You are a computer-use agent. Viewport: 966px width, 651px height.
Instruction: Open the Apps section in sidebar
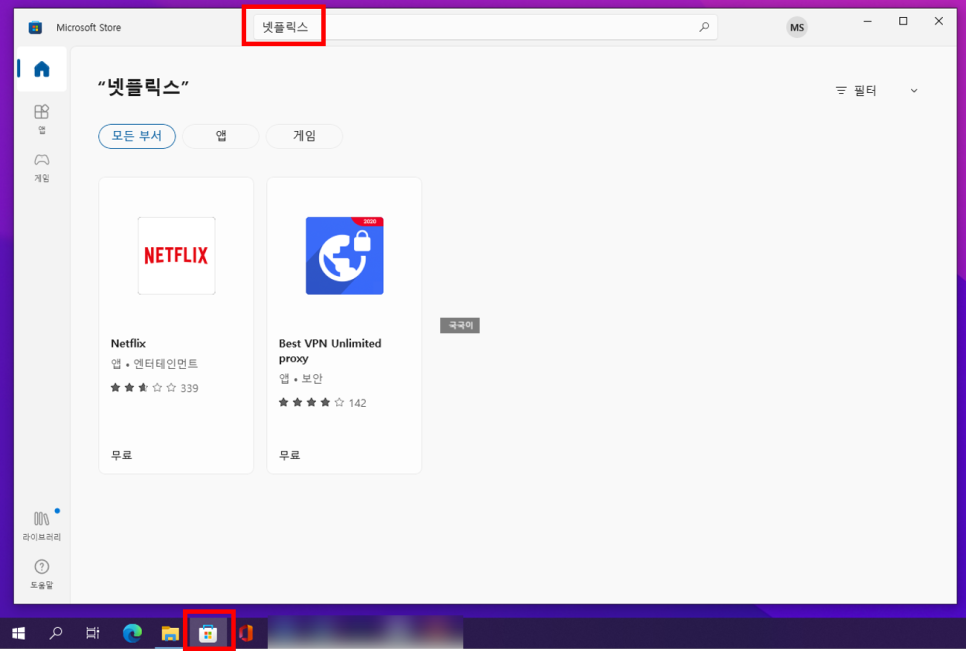(x=41, y=119)
